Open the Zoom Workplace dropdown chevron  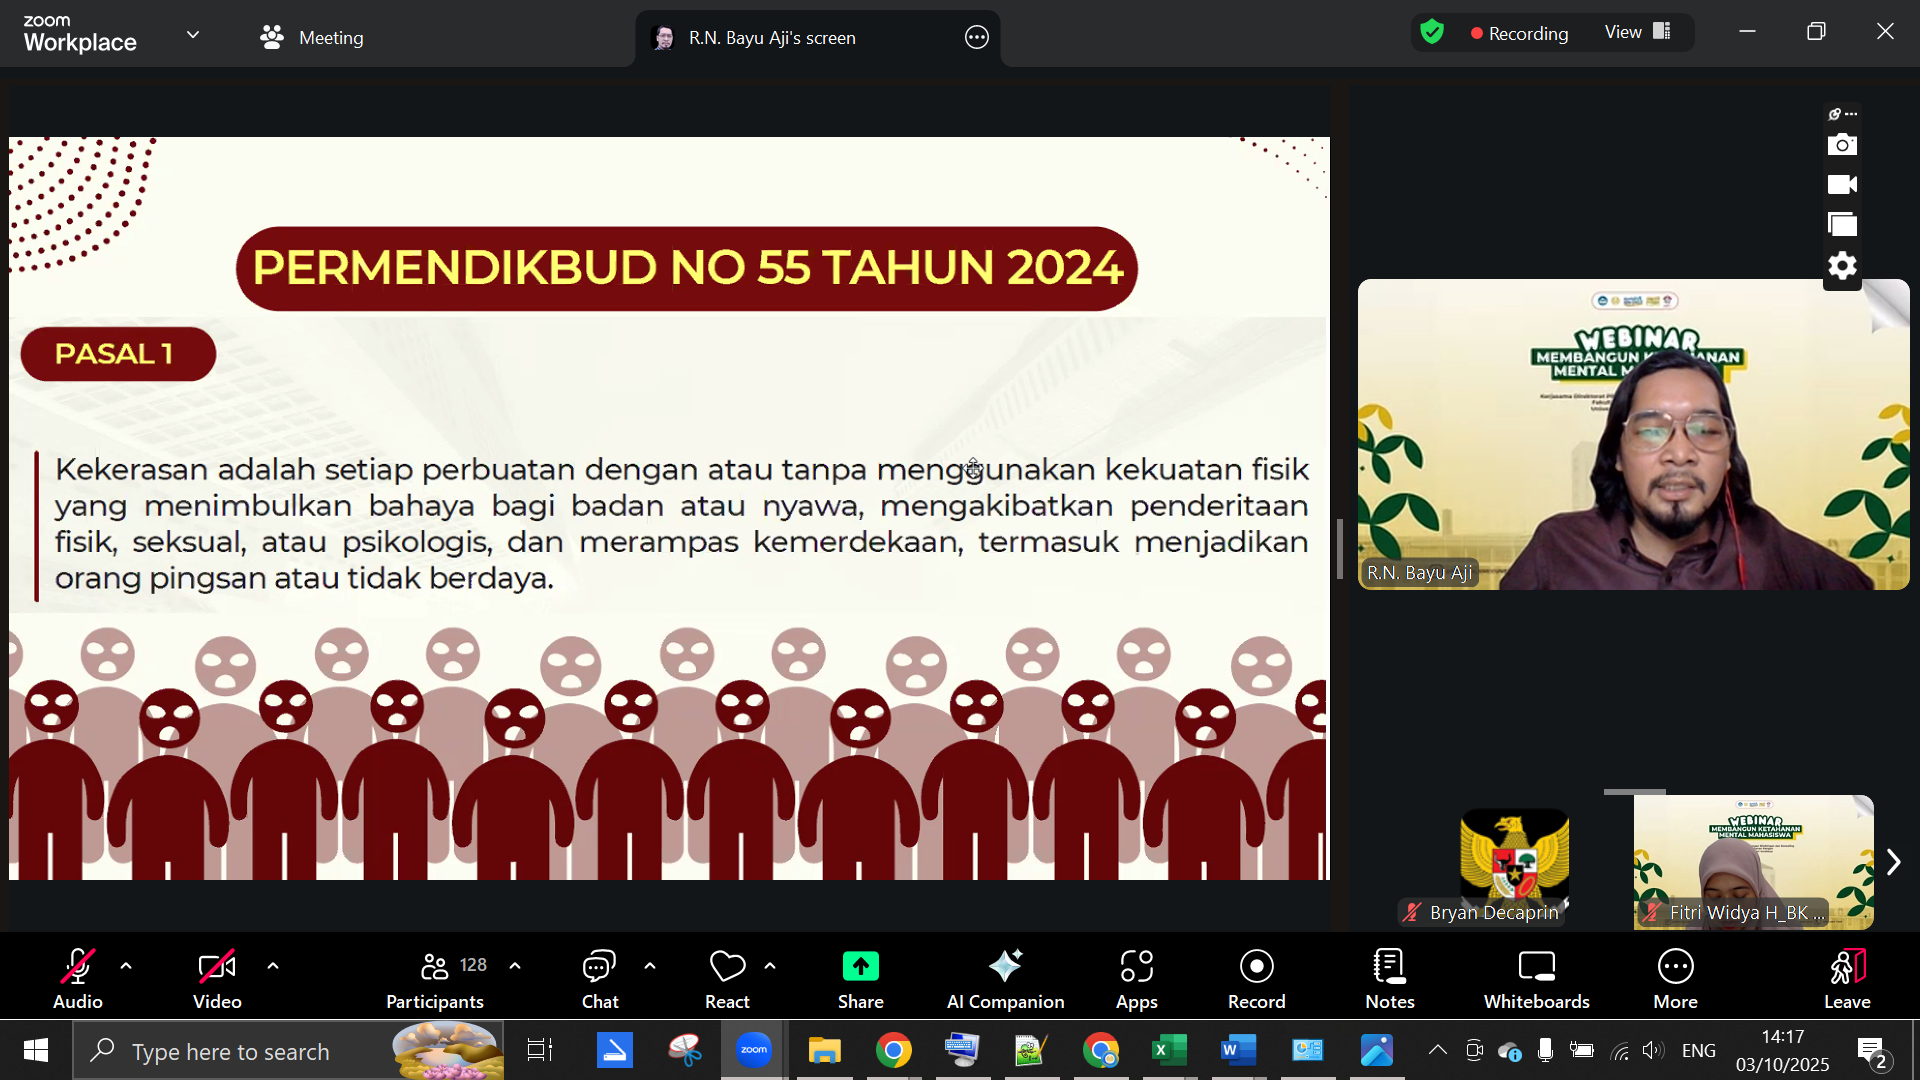pos(193,34)
